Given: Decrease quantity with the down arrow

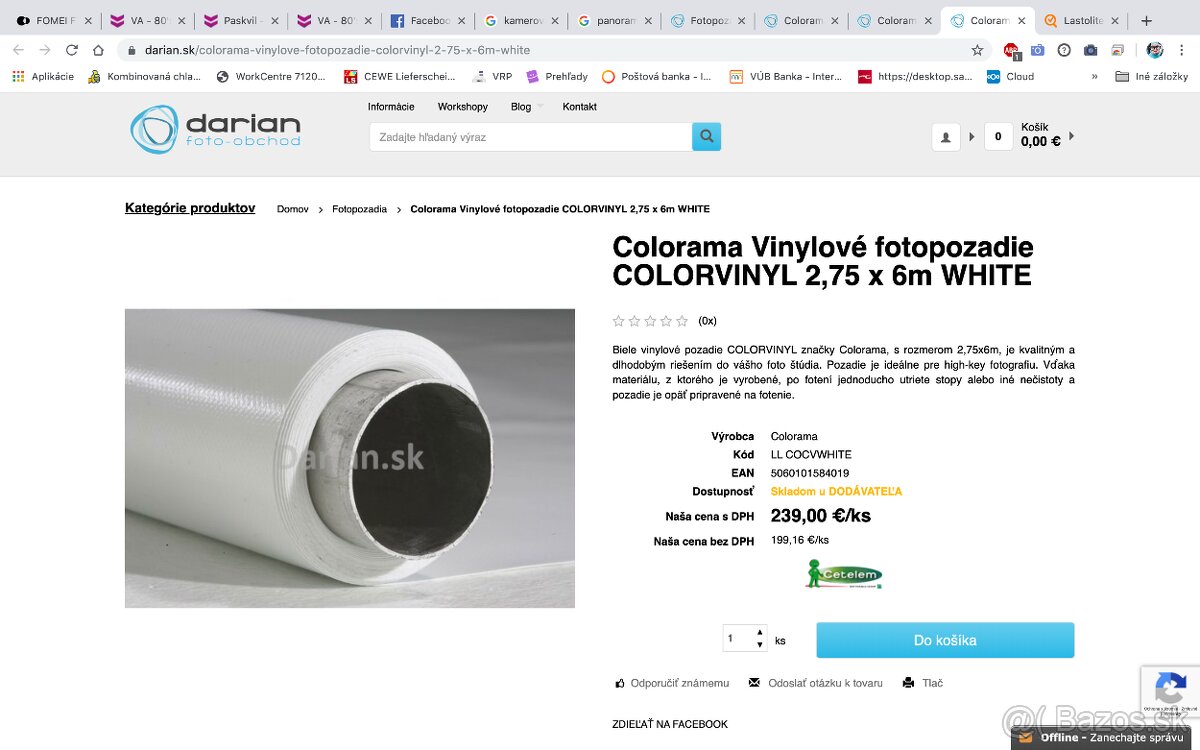Looking at the screenshot, I should coord(760,645).
